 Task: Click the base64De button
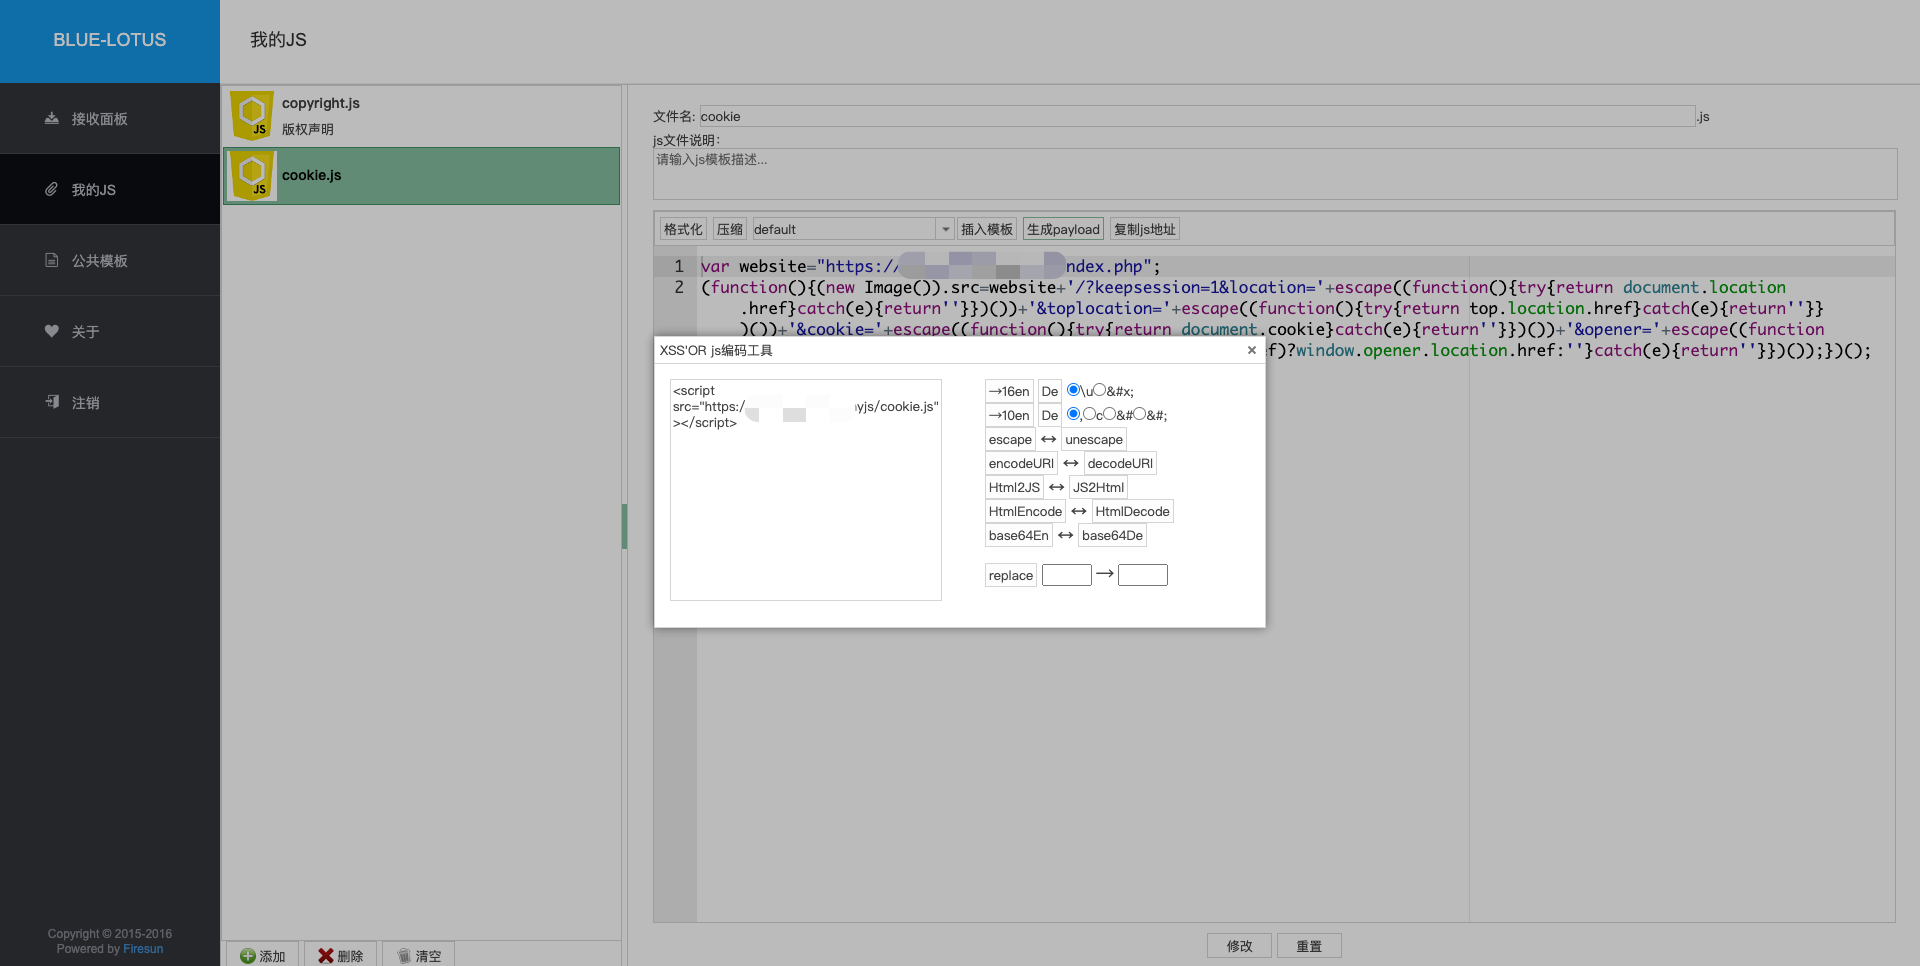point(1112,535)
